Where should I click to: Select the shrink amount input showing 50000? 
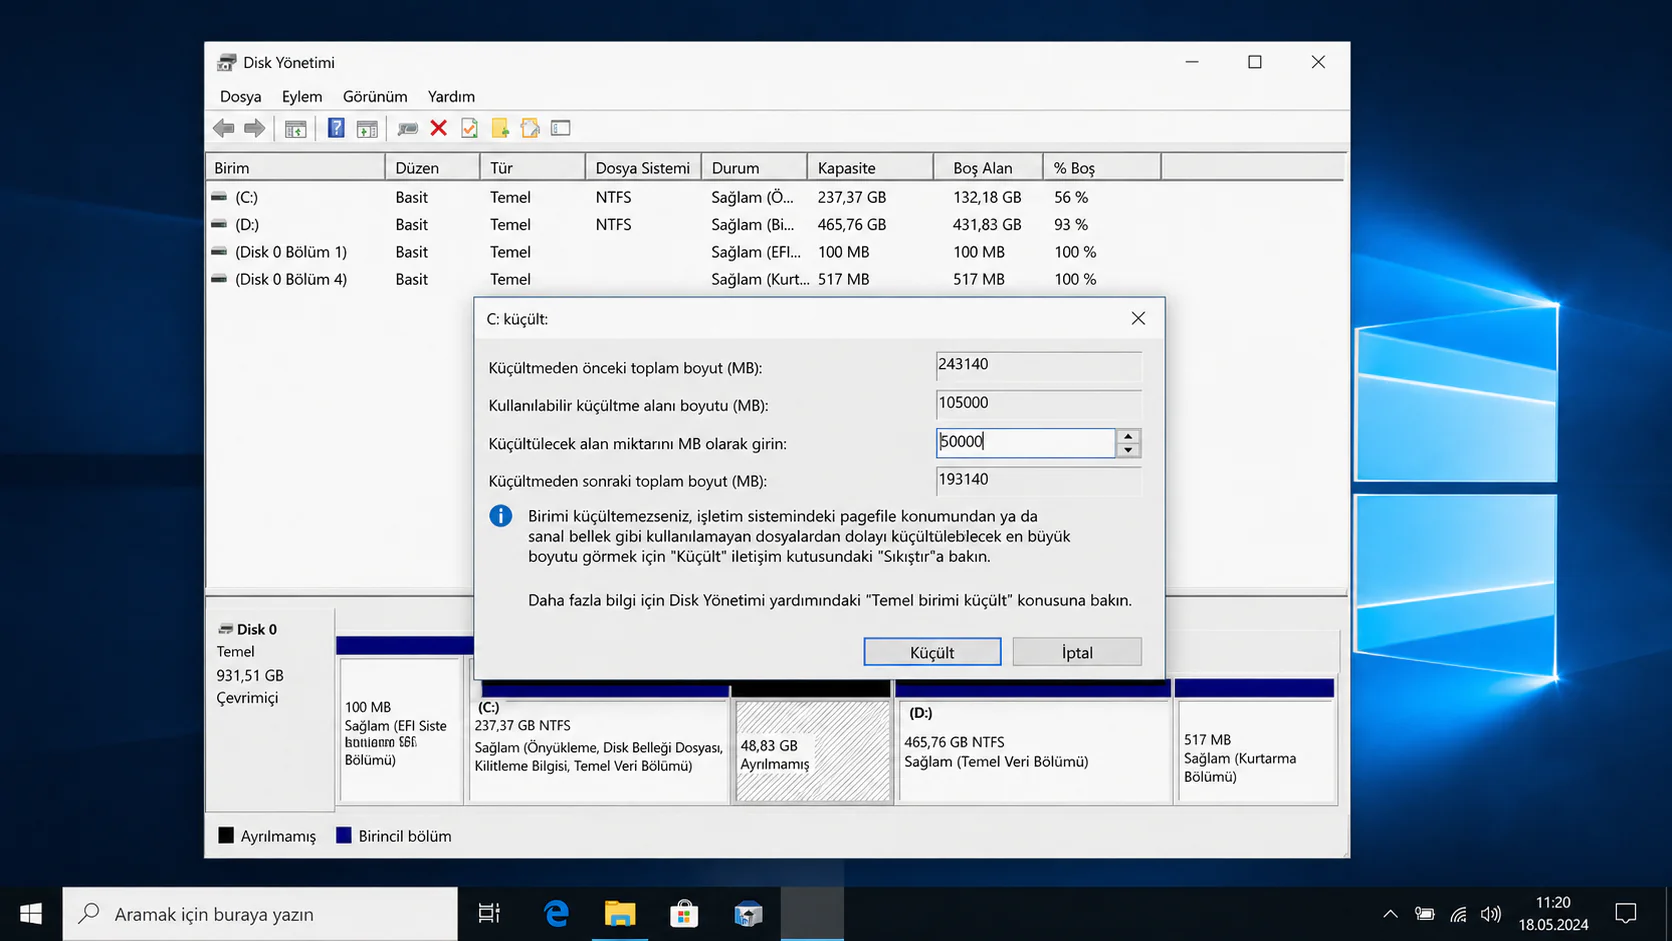pos(1024,442)
